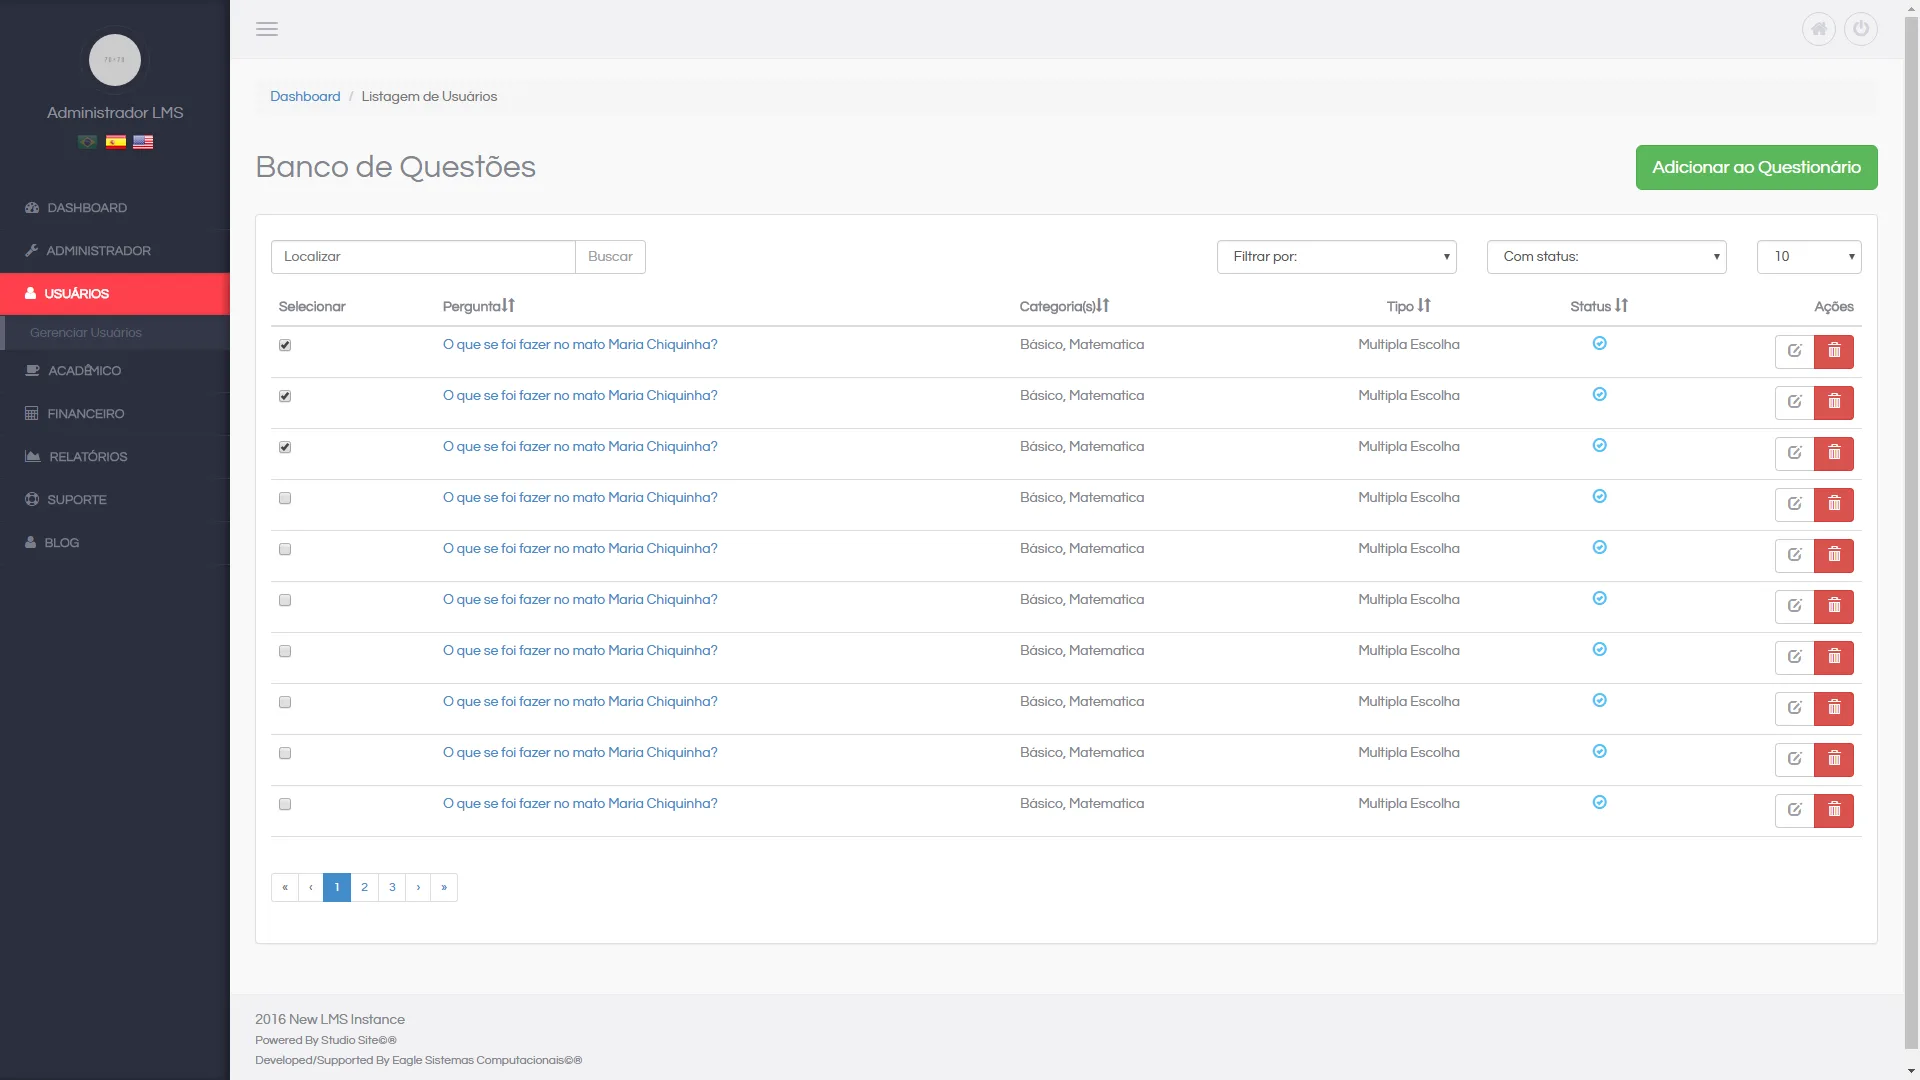Focus the Localizar search field
Screen dimensions: 1920x1080
coord(423,257)
